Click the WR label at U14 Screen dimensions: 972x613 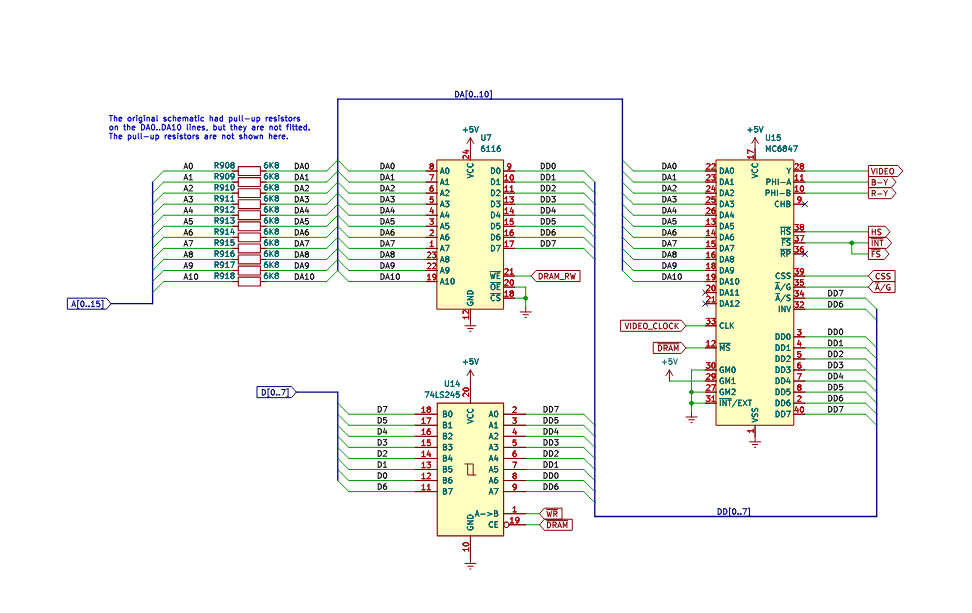point(551,513)
